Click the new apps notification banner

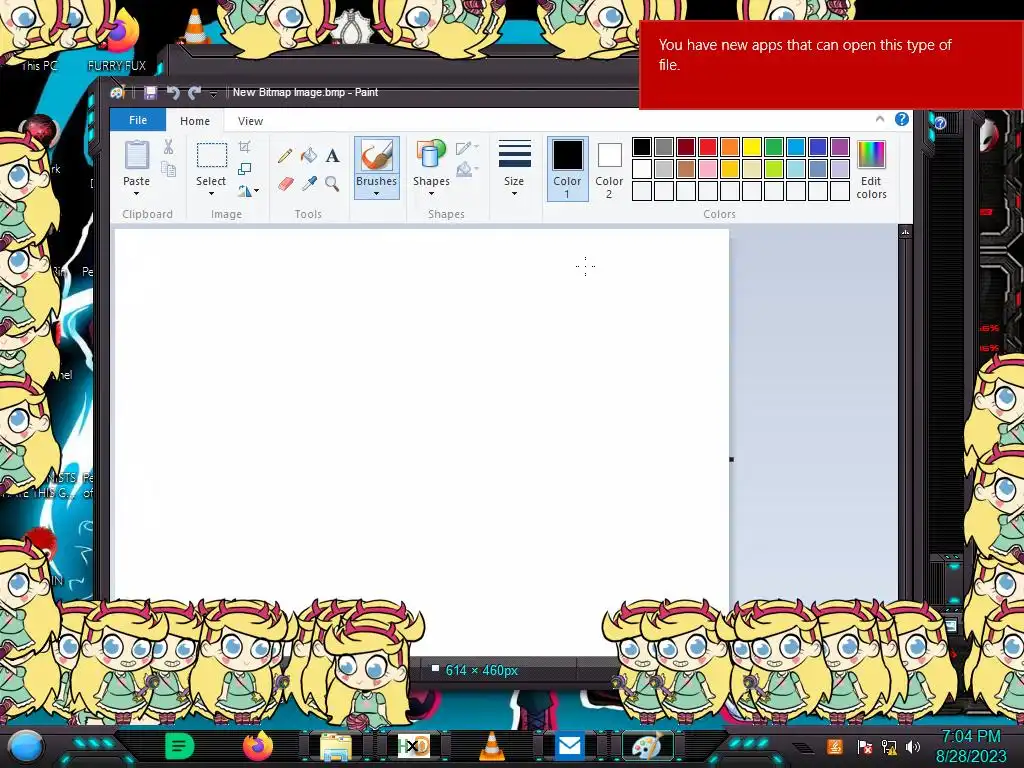click(x=831, y=65)
